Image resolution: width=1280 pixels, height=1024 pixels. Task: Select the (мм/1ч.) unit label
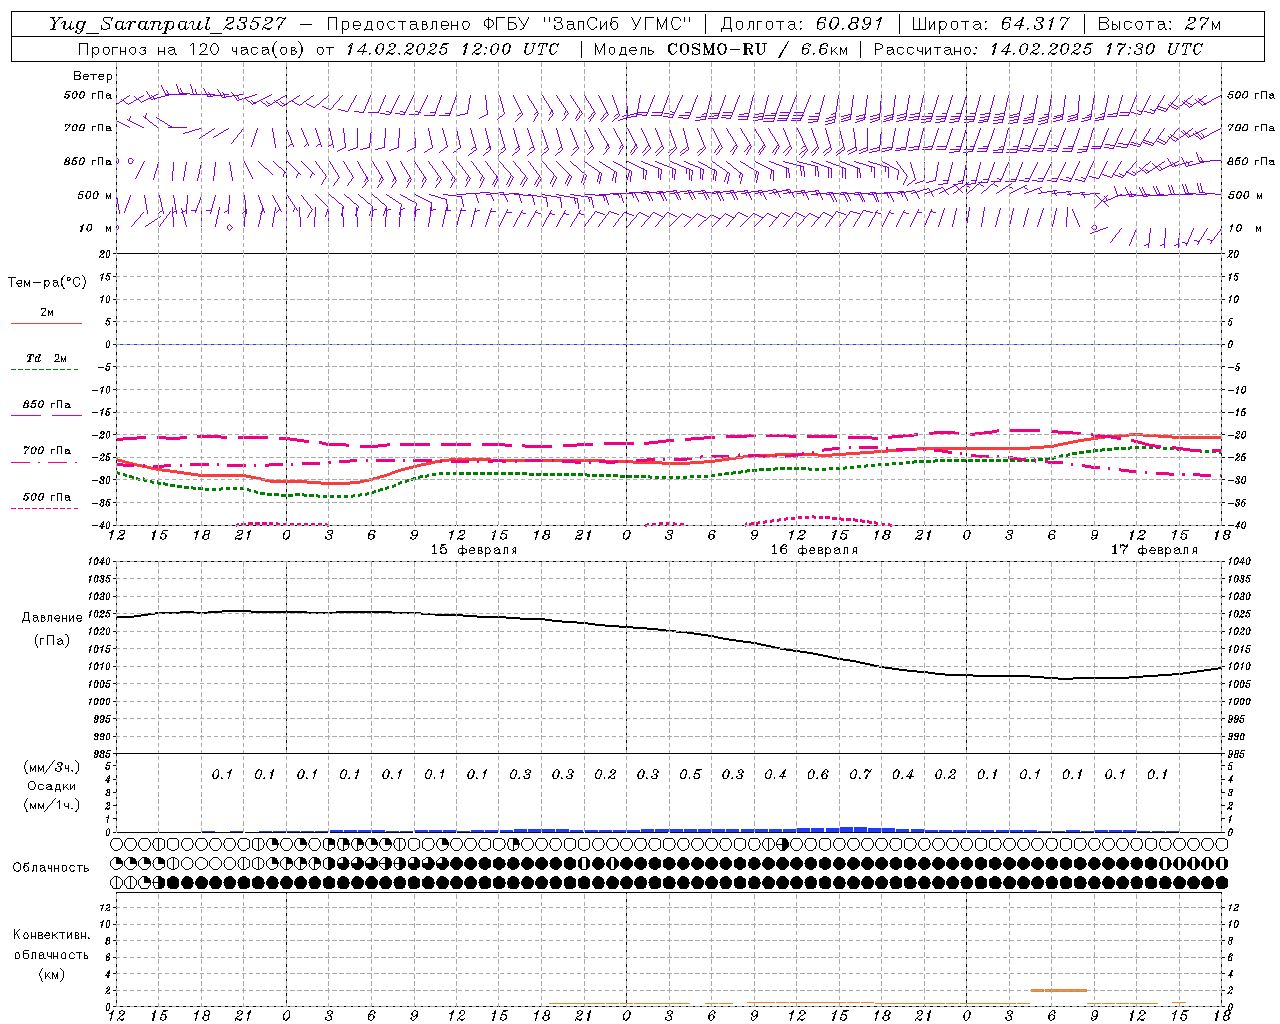(51, 805)
